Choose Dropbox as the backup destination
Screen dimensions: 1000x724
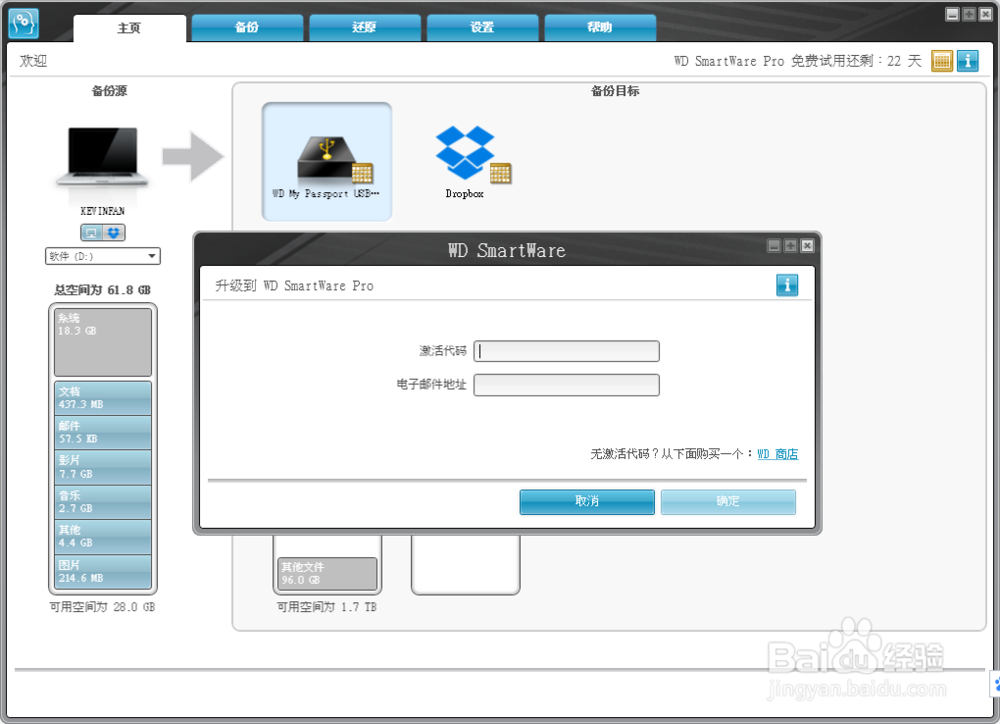[x=464, y=150]
